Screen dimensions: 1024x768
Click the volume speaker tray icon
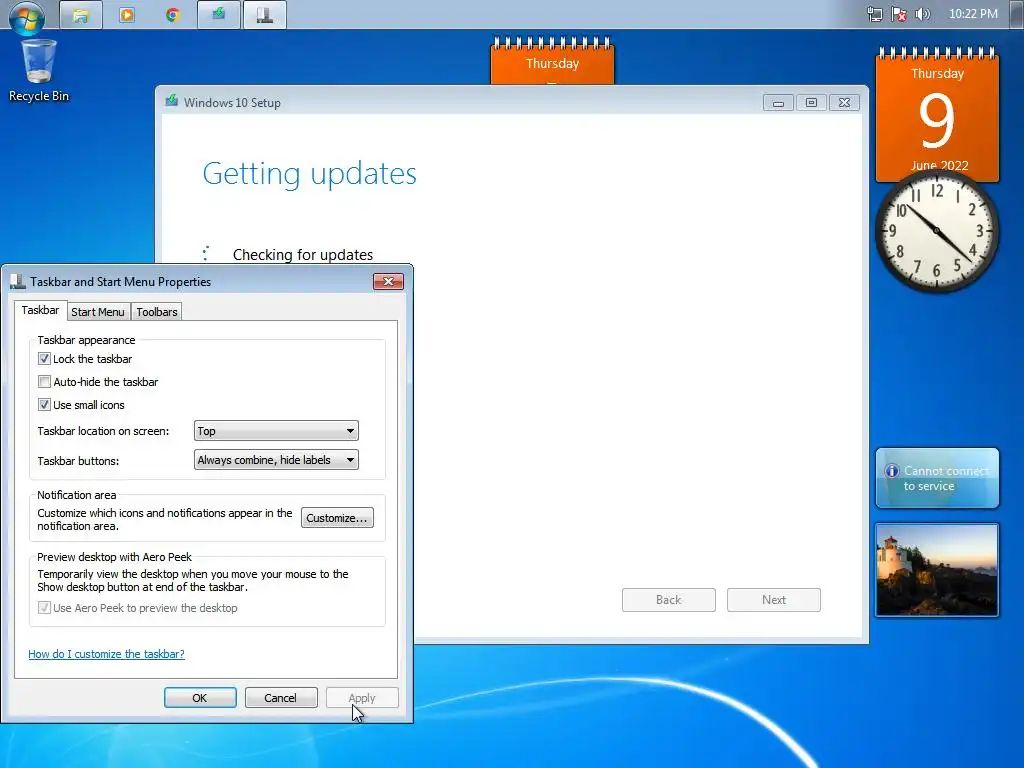tap(923, 14)
